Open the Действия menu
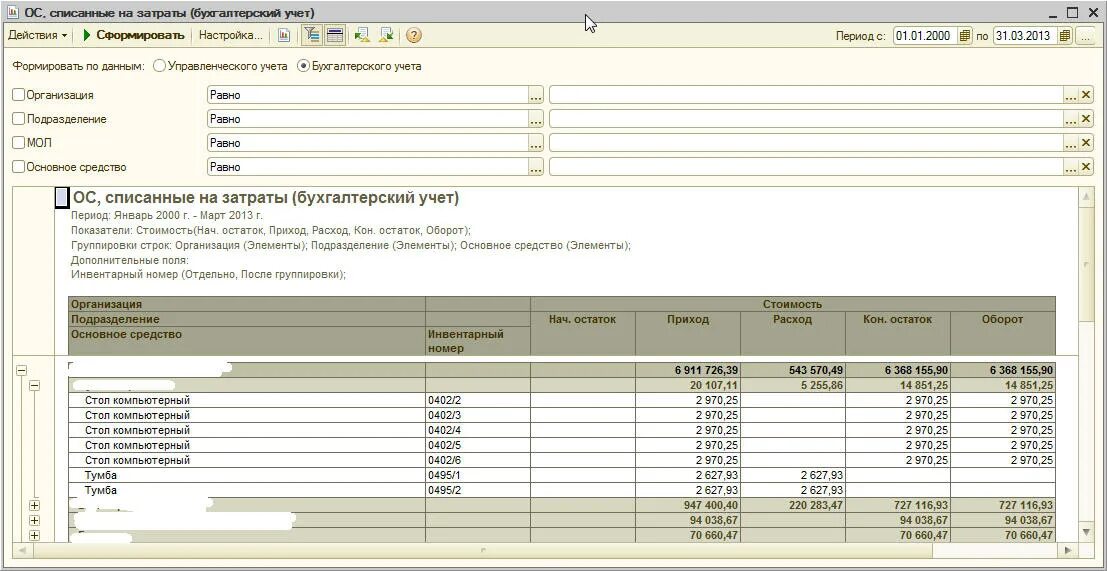Screen dimensions: 1107x571 click(37, 35)
